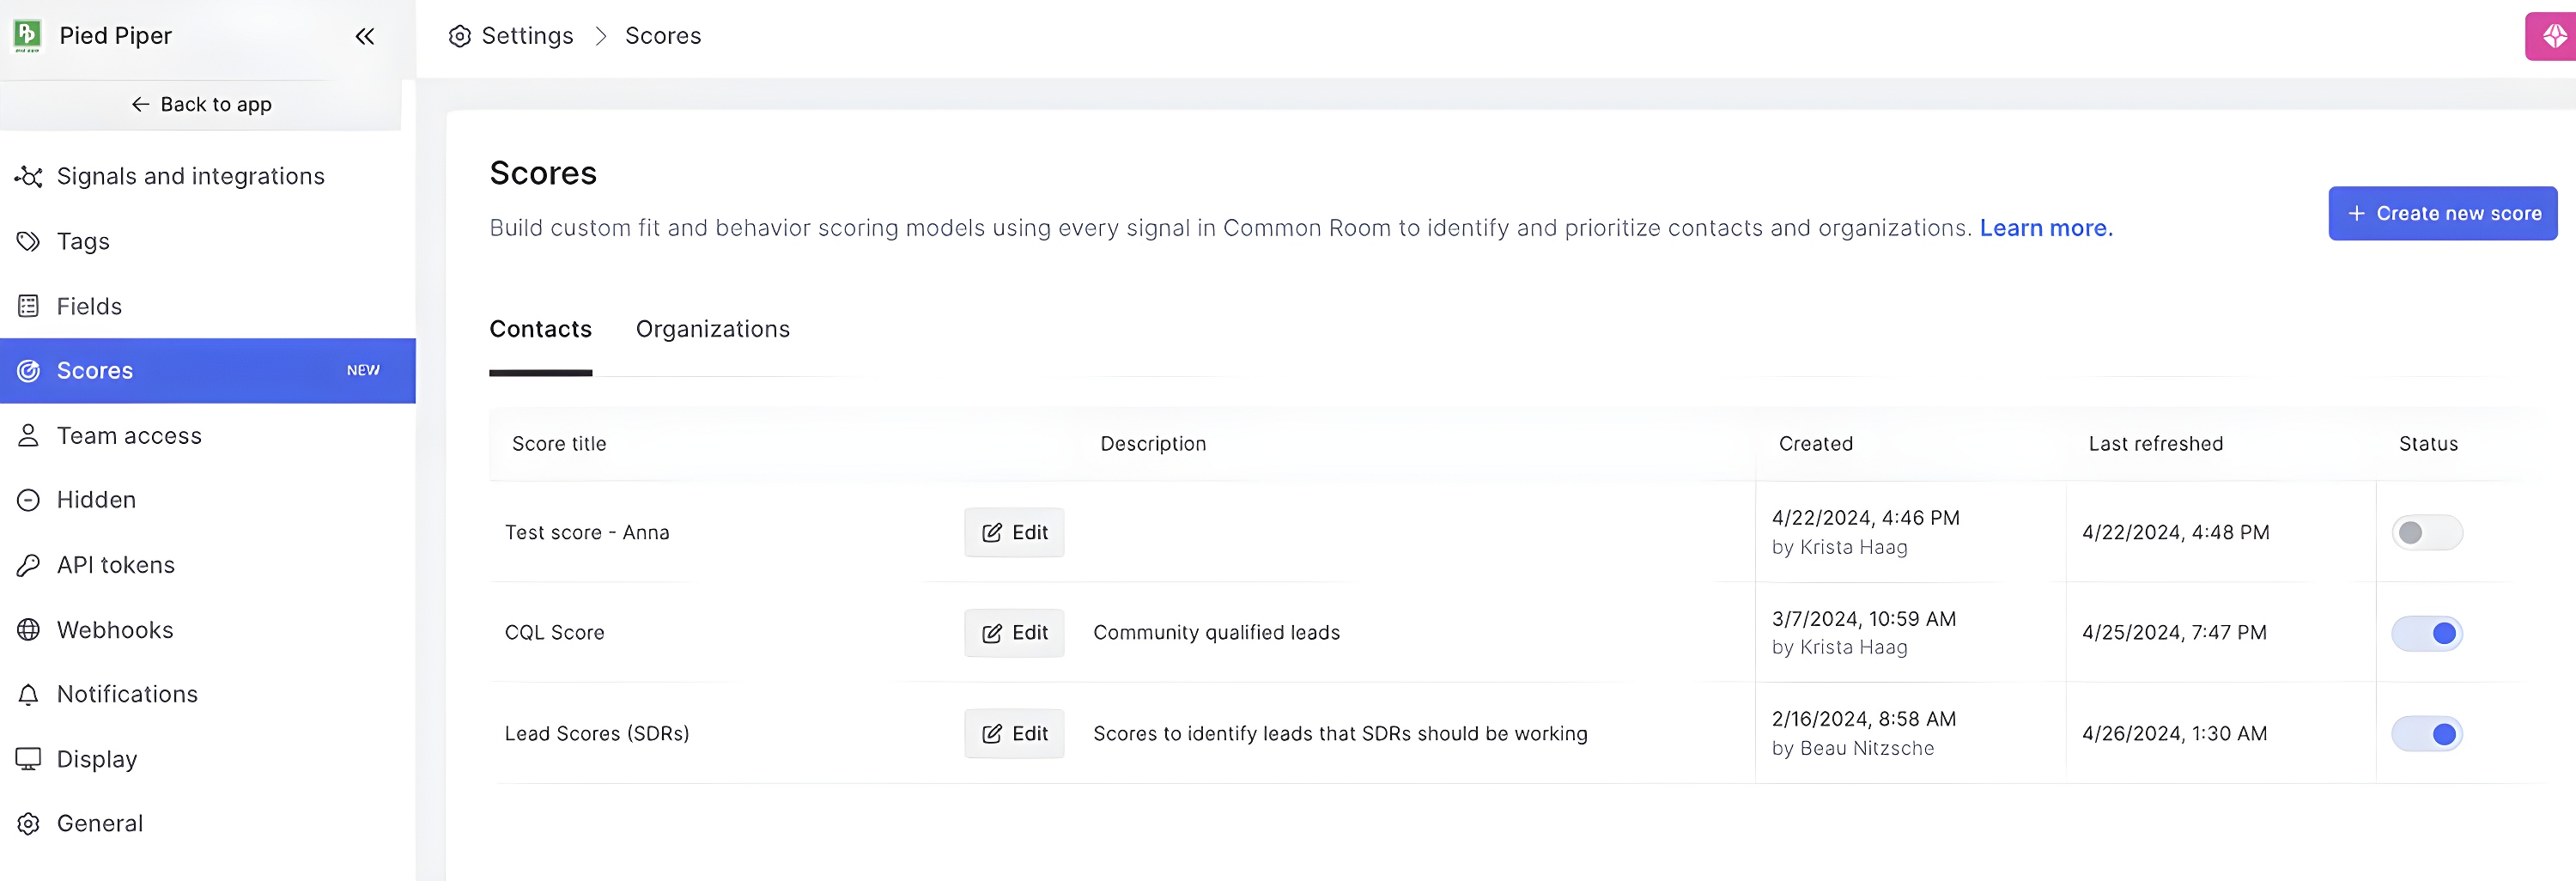Edit the CQL Score row

pyautogui.click(x=1014, y=633)
